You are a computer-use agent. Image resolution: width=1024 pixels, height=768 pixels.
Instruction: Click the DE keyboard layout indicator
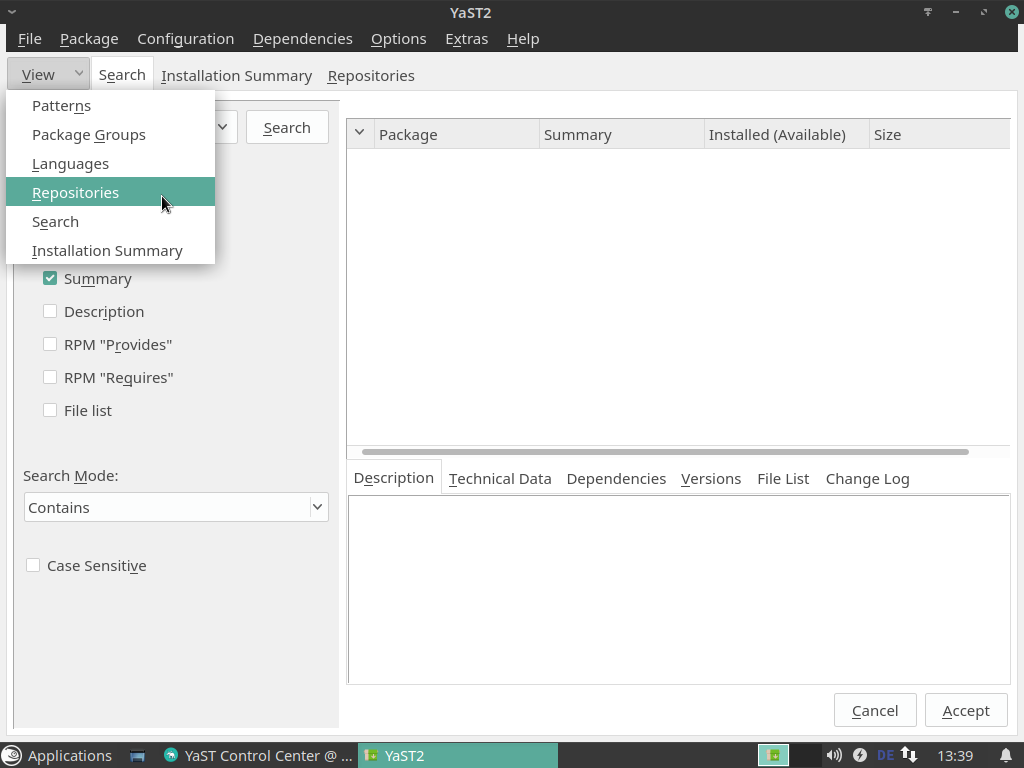click(x=885, y=755)
